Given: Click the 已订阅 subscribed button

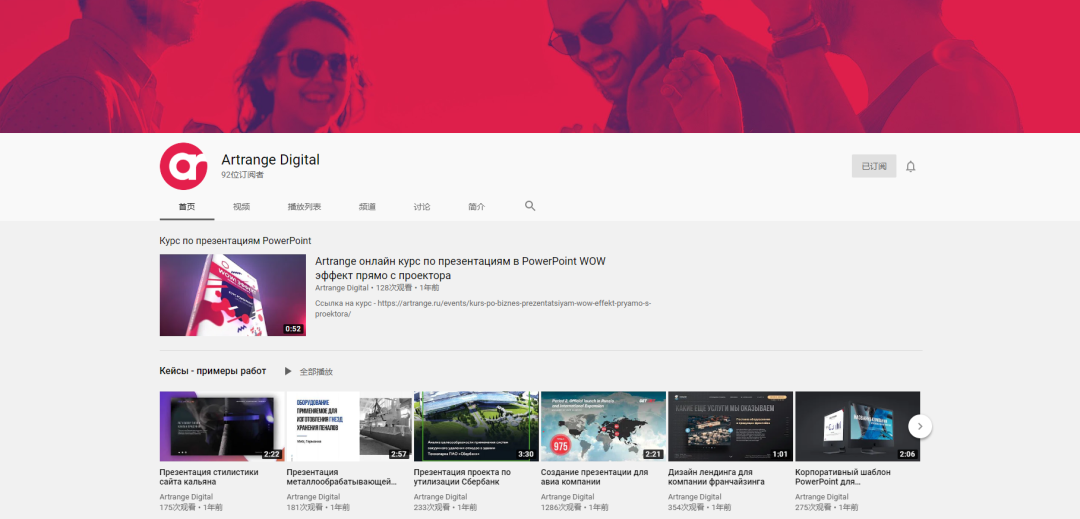Looking at the screenshot, I should [x=874, y=166].
